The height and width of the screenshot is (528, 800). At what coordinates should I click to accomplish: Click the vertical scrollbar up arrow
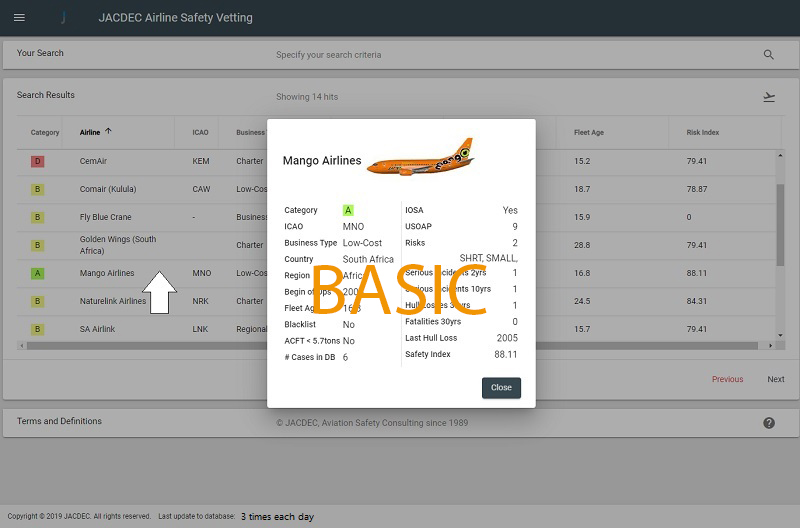click(x=780, y=155)
